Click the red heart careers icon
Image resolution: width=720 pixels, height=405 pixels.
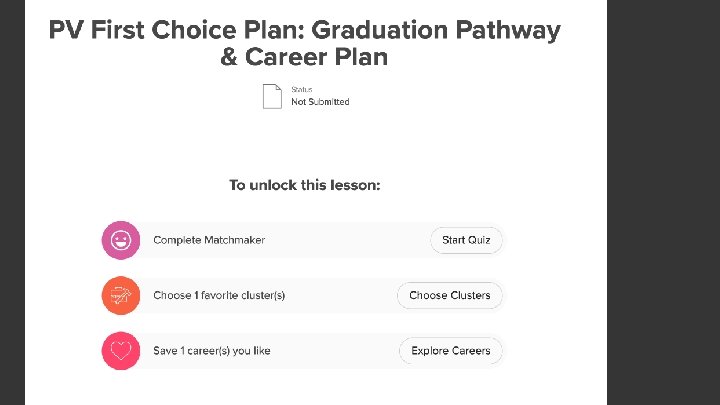(120, 351)
